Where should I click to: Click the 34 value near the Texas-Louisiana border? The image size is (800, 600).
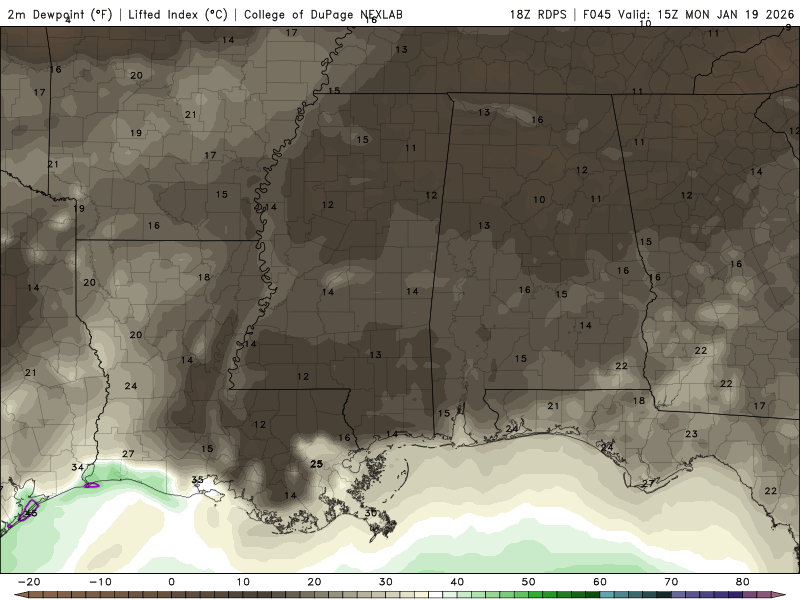77,467
